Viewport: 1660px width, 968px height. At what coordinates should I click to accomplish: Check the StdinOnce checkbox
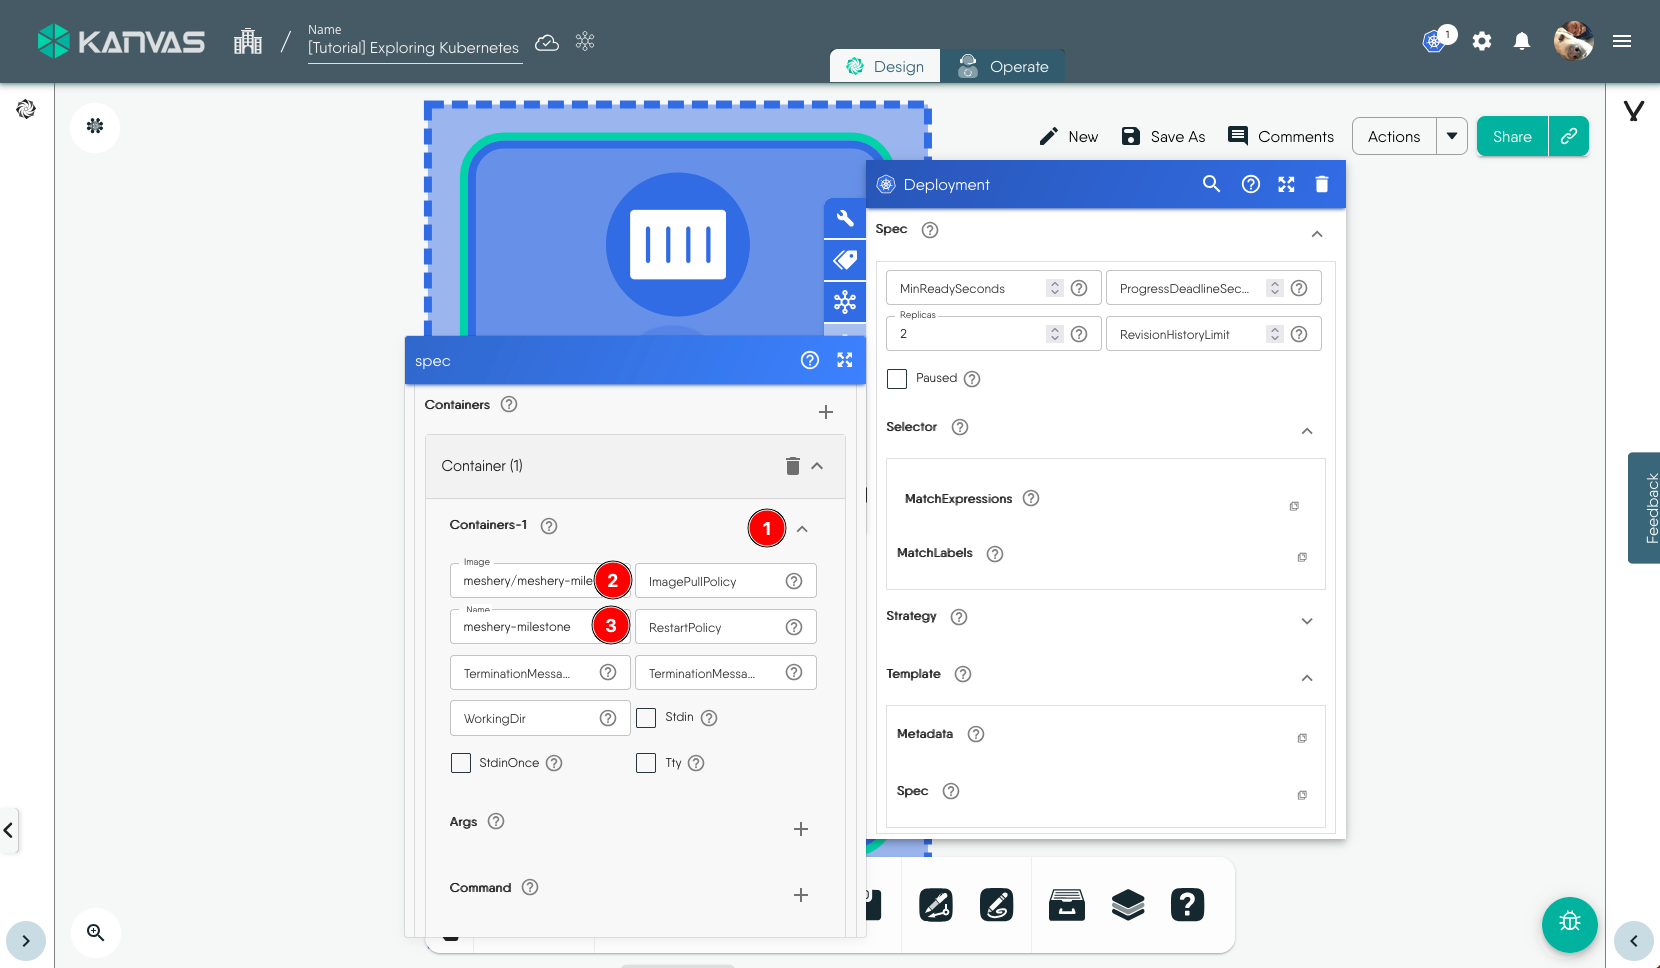461,763
